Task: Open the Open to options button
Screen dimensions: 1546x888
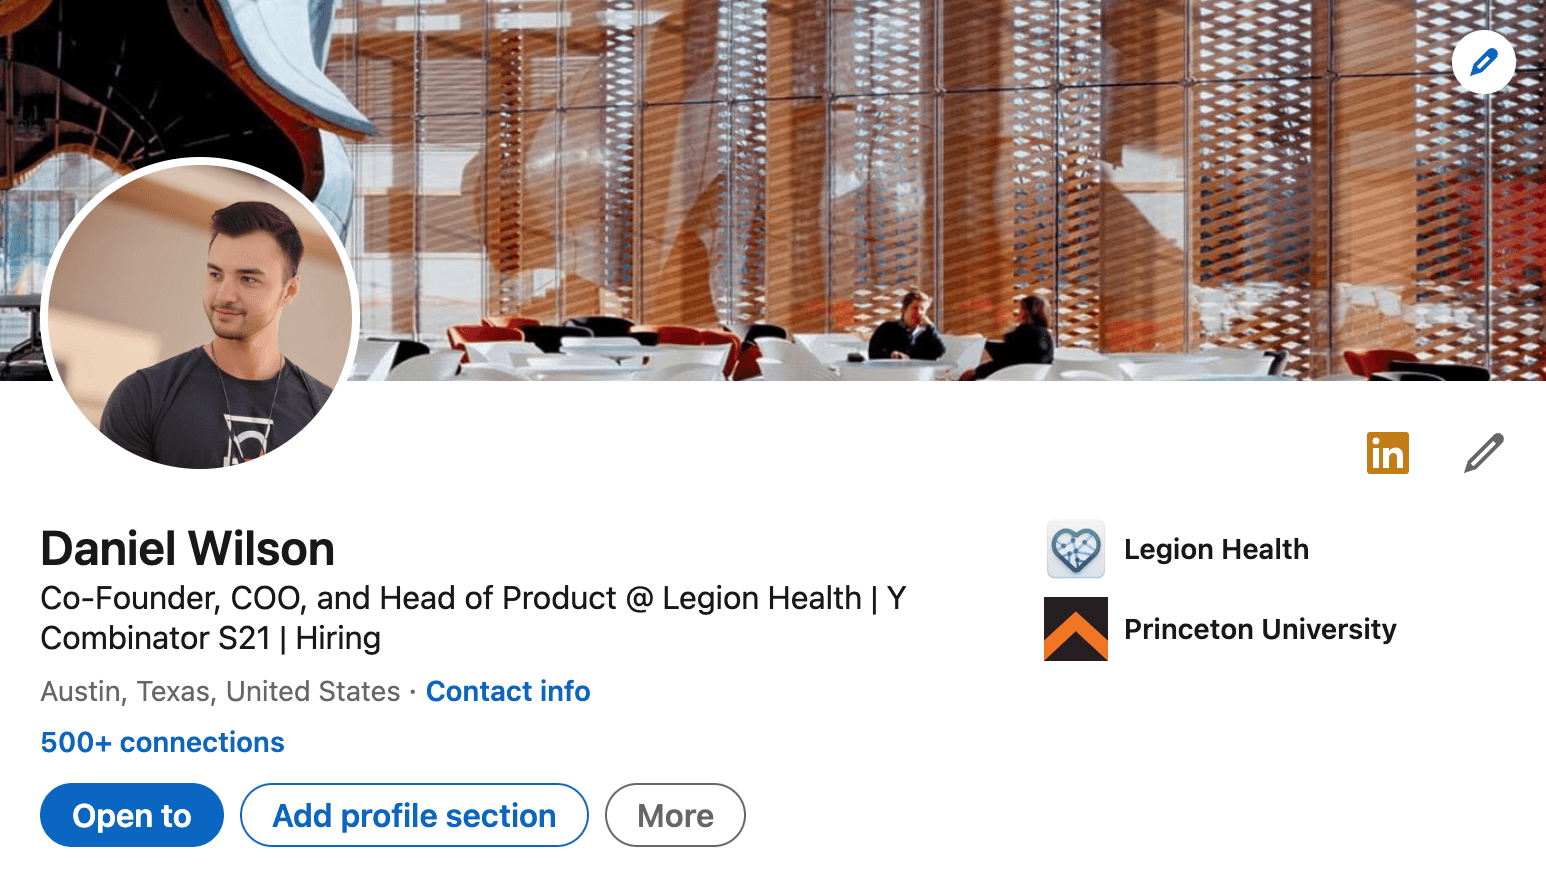Action: (132, 815)
